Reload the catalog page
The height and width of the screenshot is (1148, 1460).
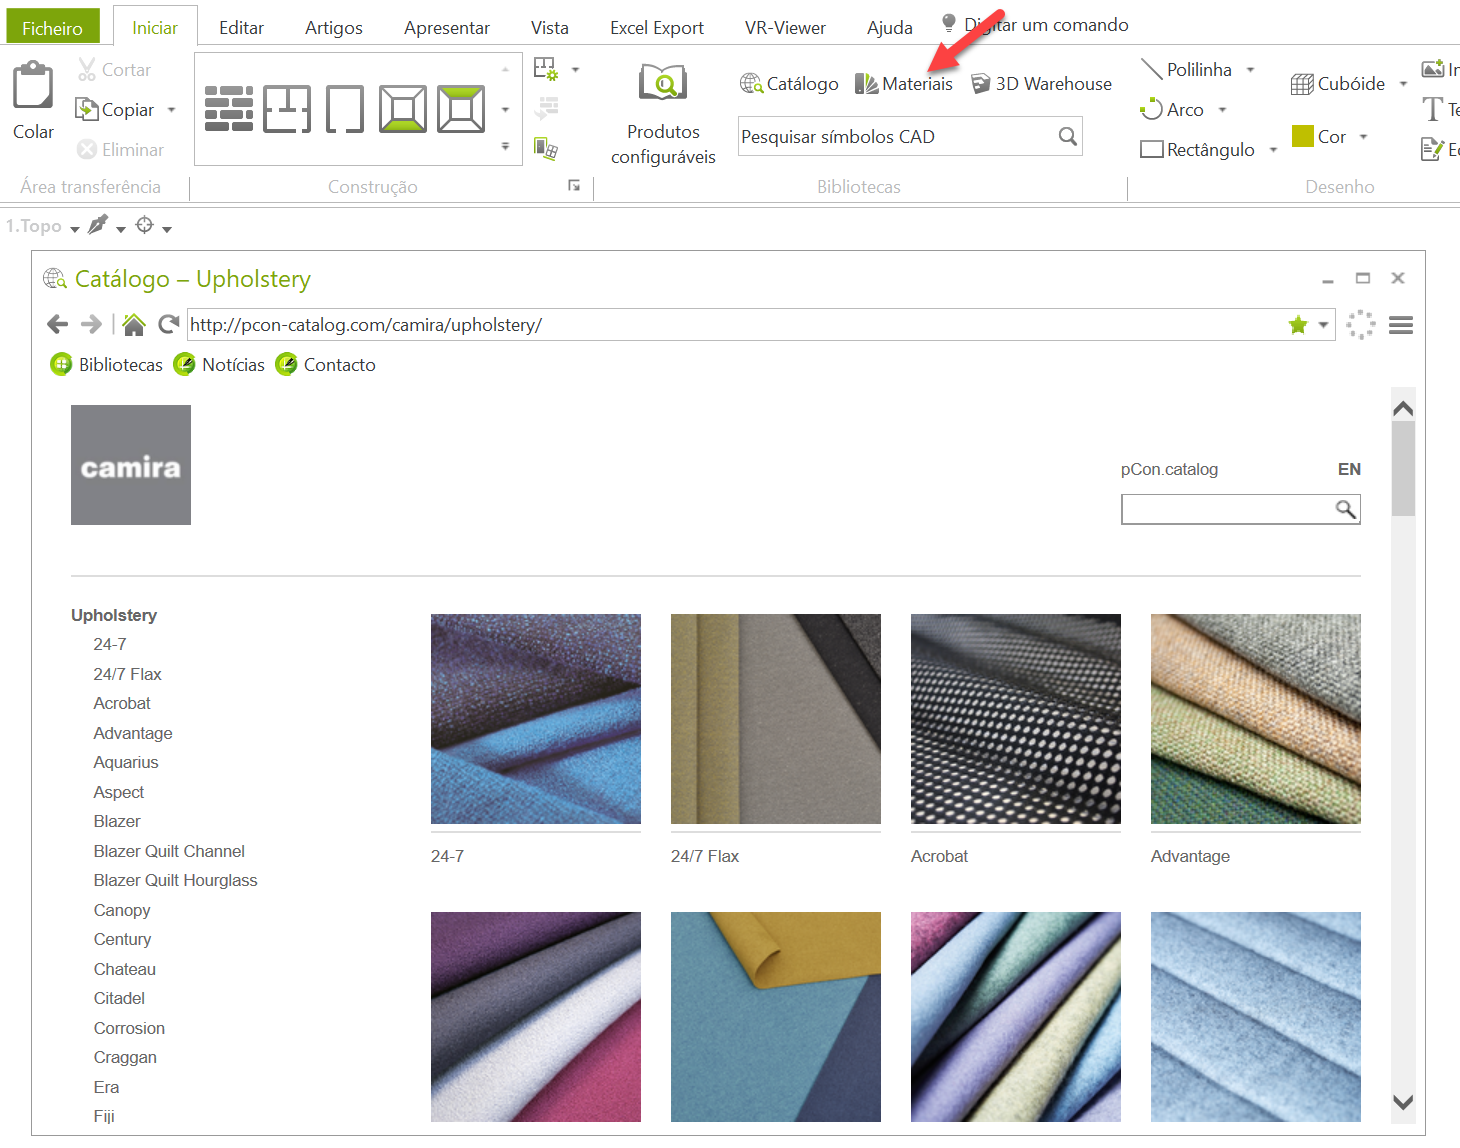pos(169,324)
